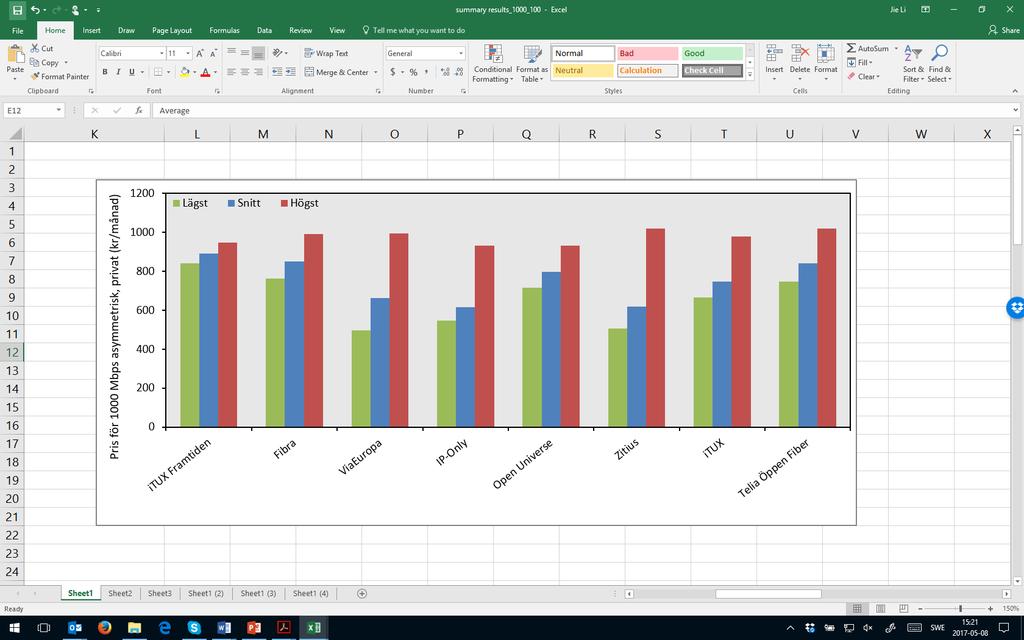1024x640 pixels.
Task: Open Clear dropdown
Action: pyautogui.click(x=863, y=76)
